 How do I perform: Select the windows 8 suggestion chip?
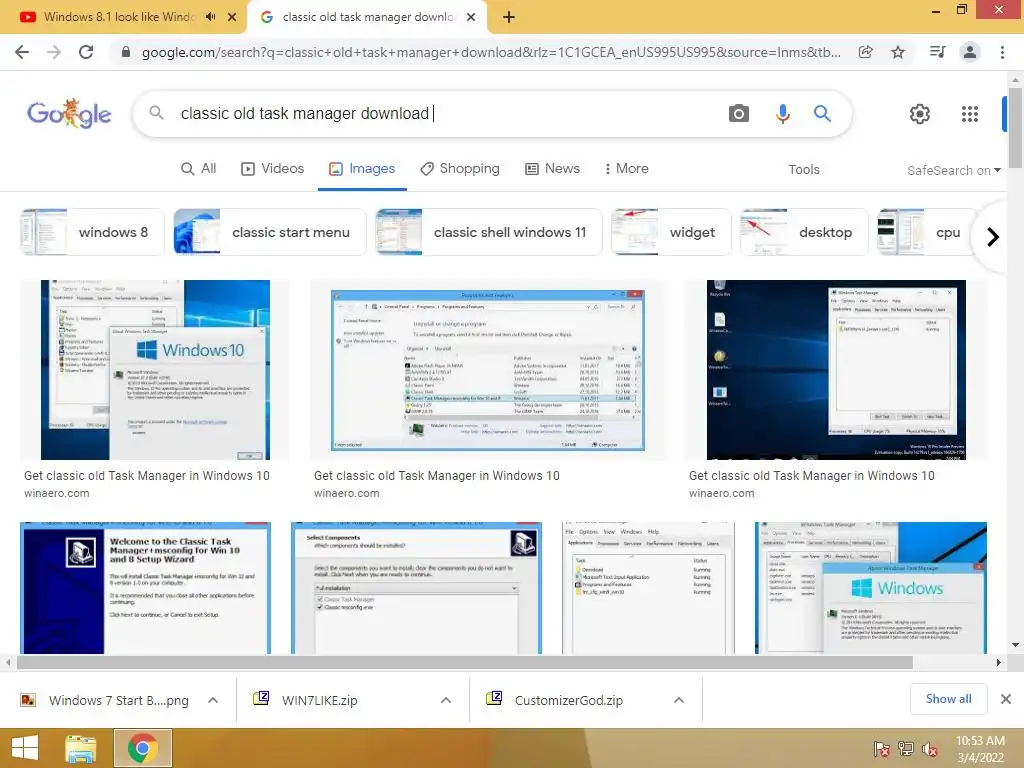[93, 232]
